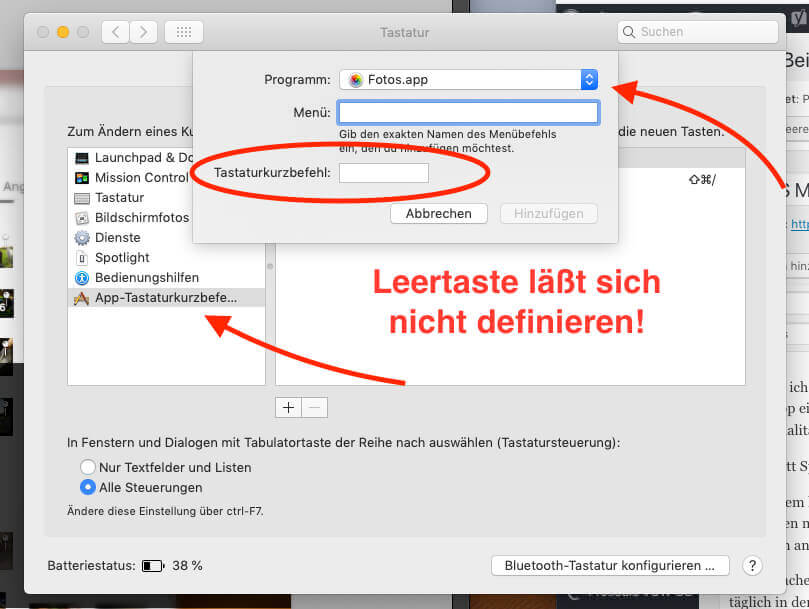809x609 pixels.
Task: Open the Programm dropdown showing Fotos.app
Action: (468, 80)
